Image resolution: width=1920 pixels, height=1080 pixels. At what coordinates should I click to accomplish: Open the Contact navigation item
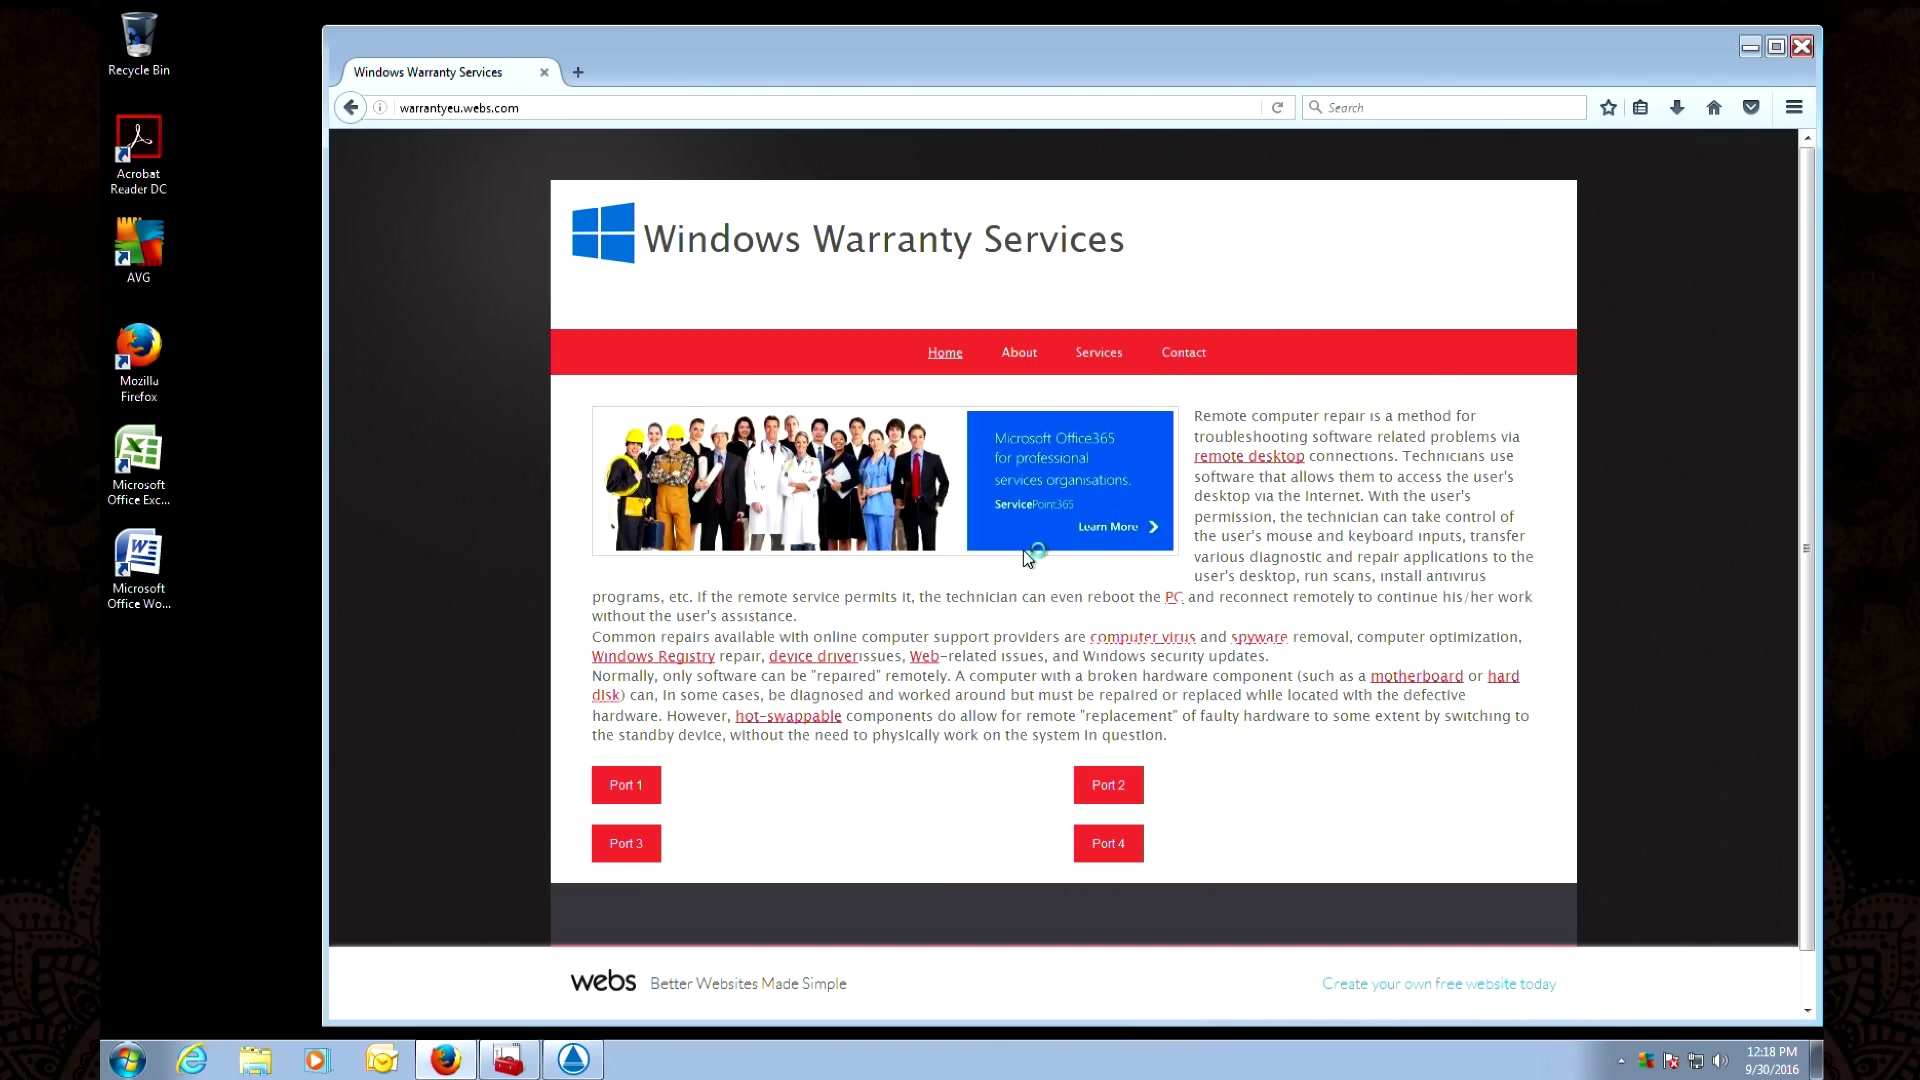click(1183, 352)
